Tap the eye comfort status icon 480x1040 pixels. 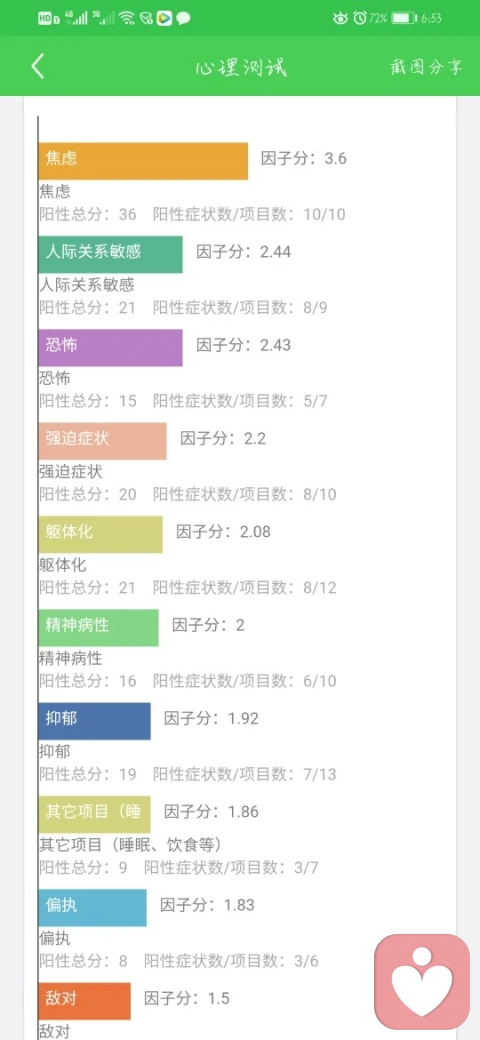coord(340,18)
